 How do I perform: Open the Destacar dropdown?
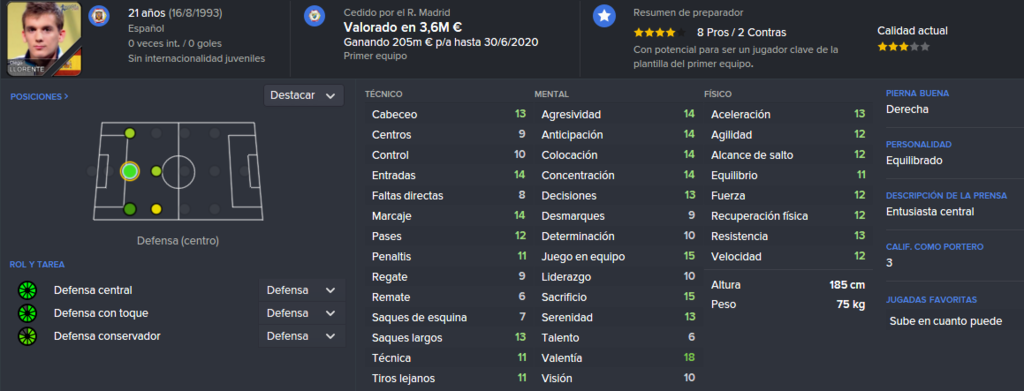(304, 95)
